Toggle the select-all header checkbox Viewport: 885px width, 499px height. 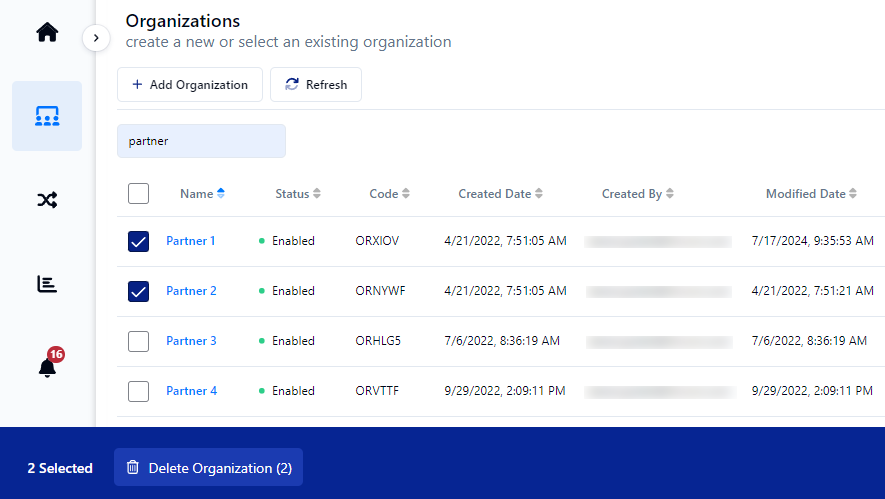[139, 194]
